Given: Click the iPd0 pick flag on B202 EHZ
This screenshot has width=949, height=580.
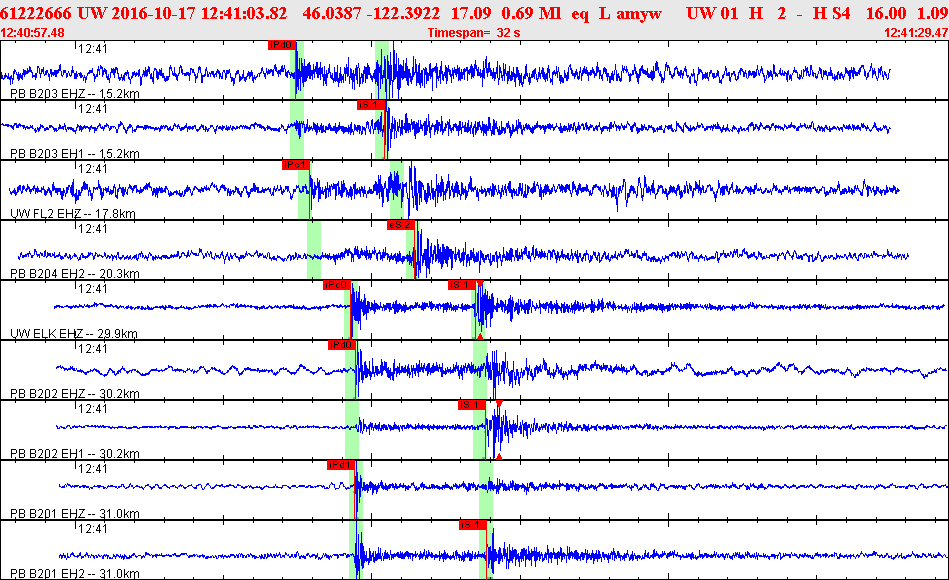Looking at the screenshot, I should 341,344.
